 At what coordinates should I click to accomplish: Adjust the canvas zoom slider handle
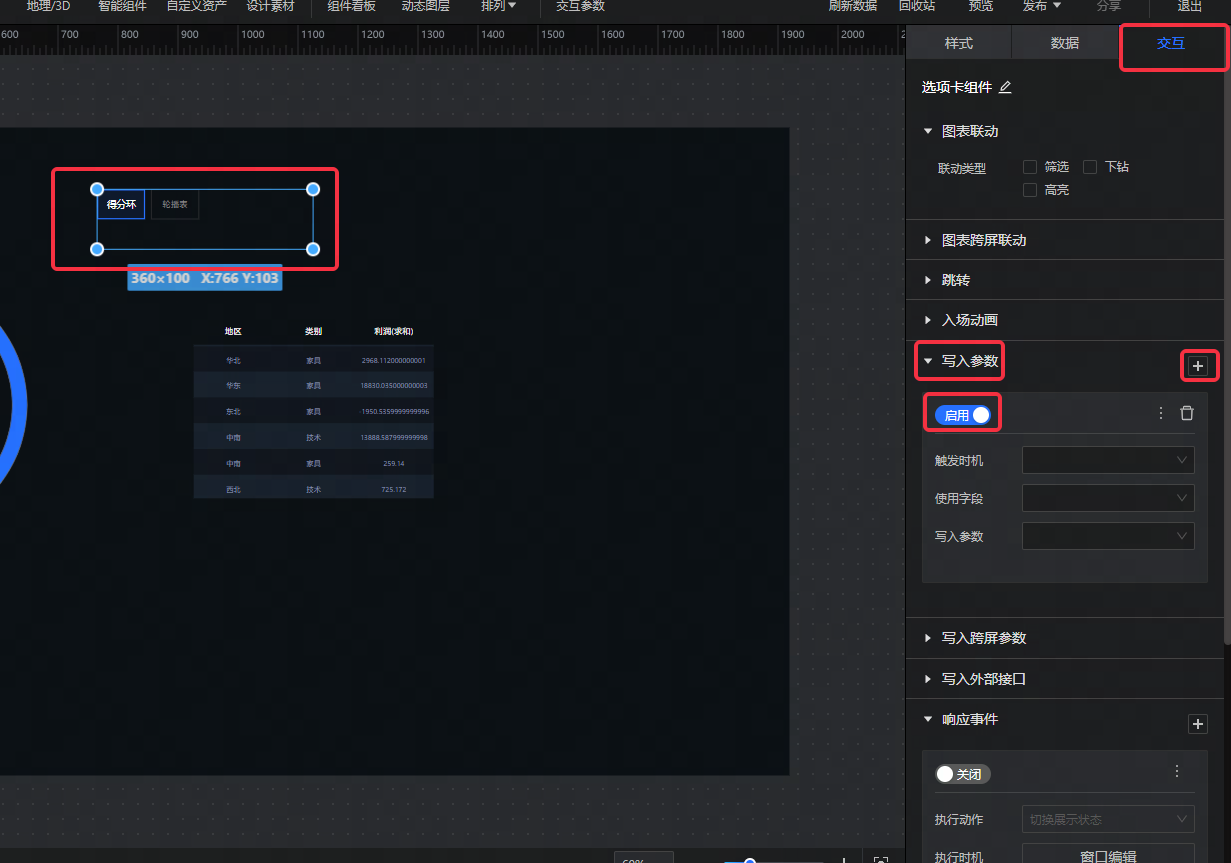(x=749, y=860)
